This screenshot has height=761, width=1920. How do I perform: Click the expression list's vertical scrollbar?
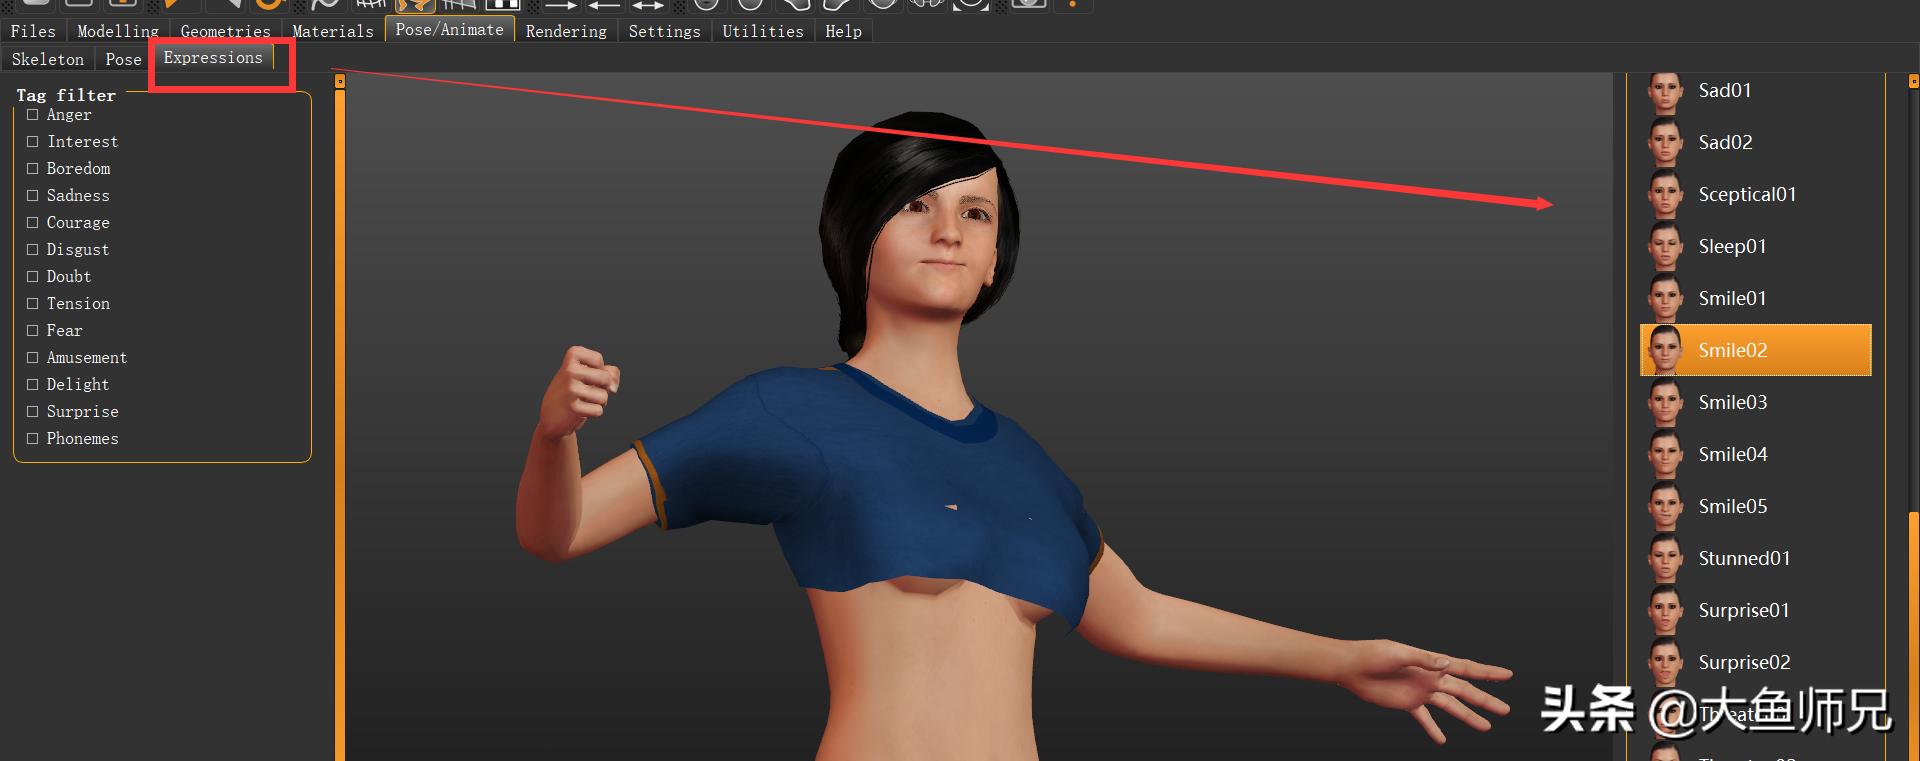[x=1914, y=636]
